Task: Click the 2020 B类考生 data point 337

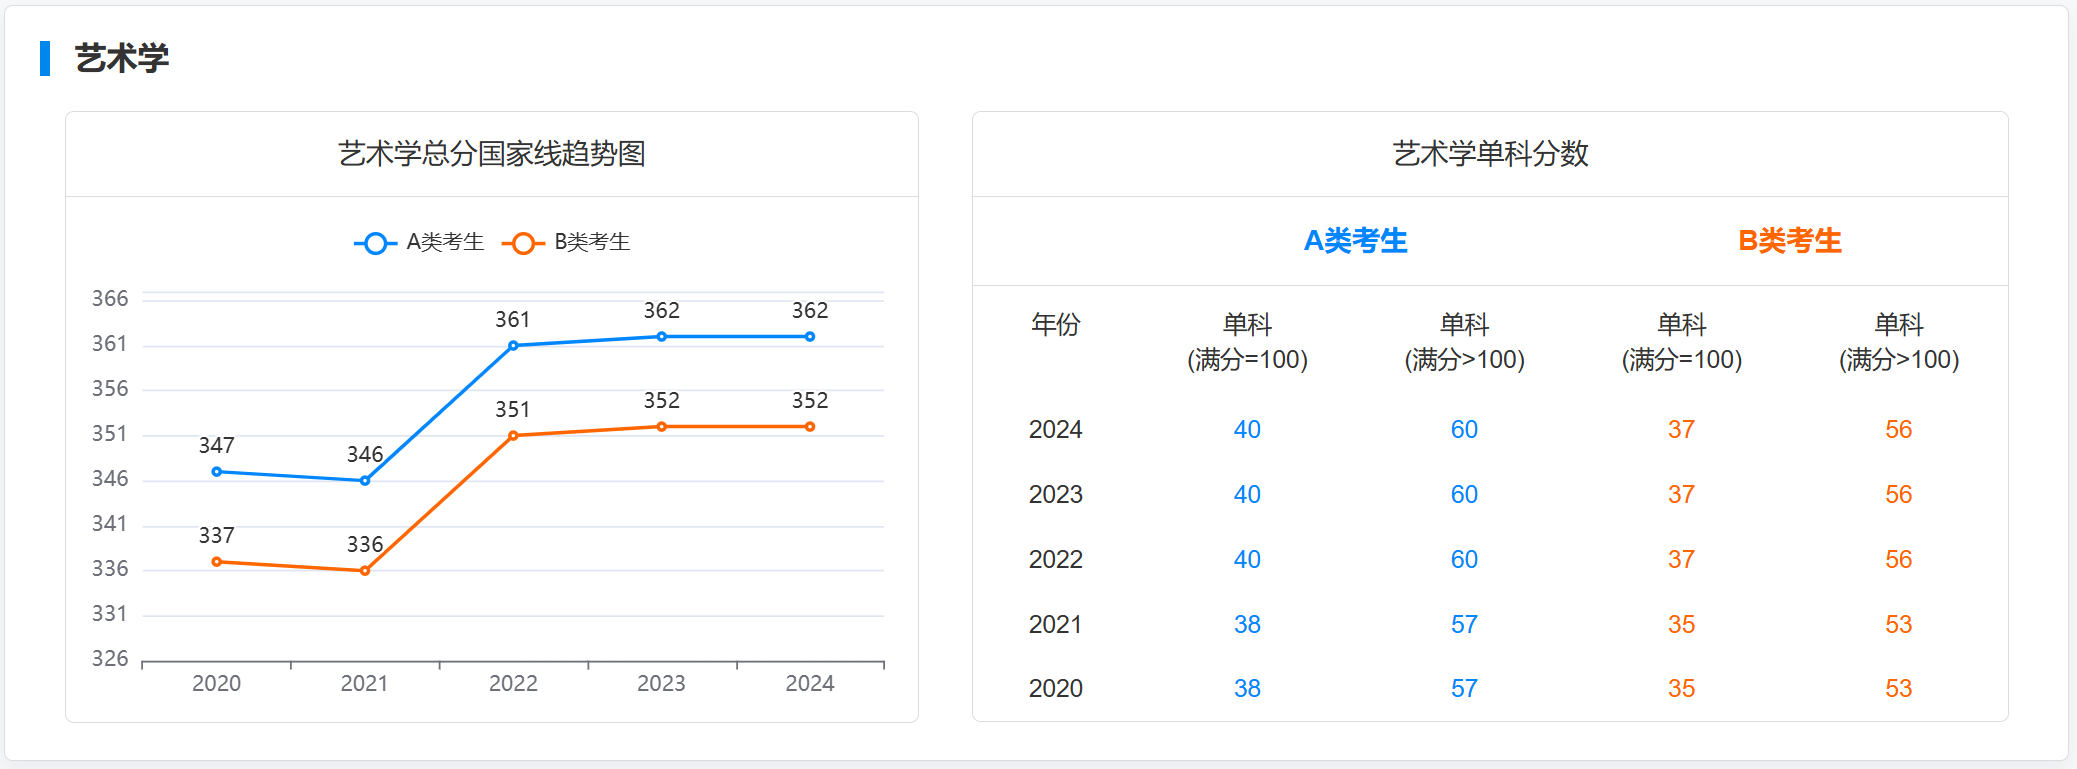Action: pos(217,562)
